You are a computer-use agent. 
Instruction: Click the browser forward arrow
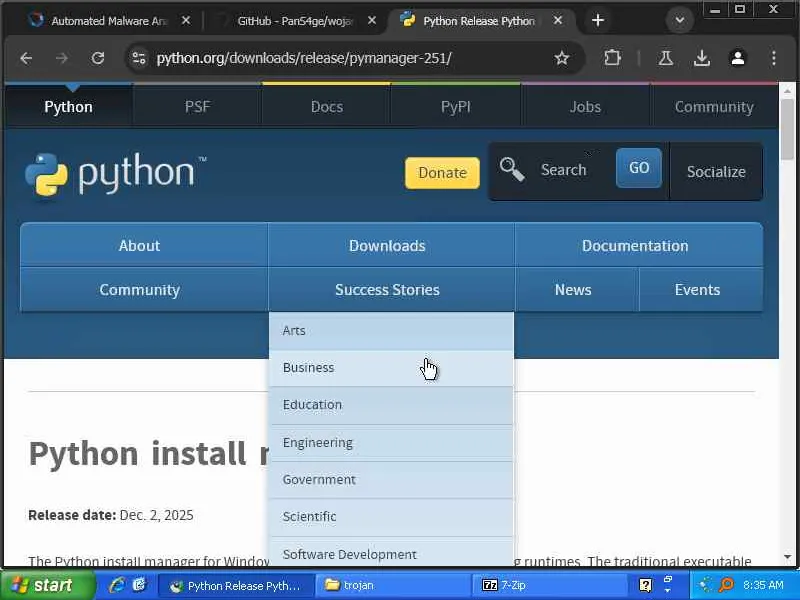click(62, 59)
